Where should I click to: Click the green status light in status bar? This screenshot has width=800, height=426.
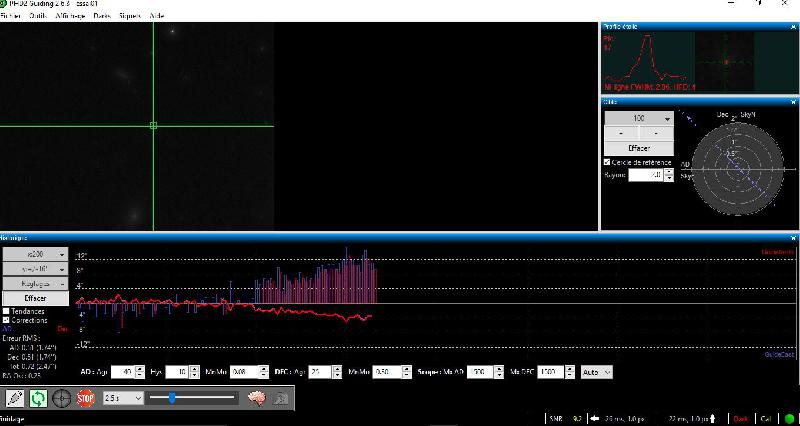789,419
